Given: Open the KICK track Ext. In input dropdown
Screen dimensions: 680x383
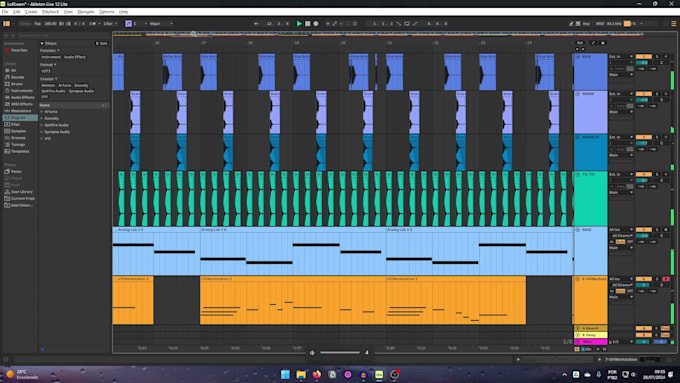Looking at the screenshot, I should pyautogui.click(x=621, y=56).
